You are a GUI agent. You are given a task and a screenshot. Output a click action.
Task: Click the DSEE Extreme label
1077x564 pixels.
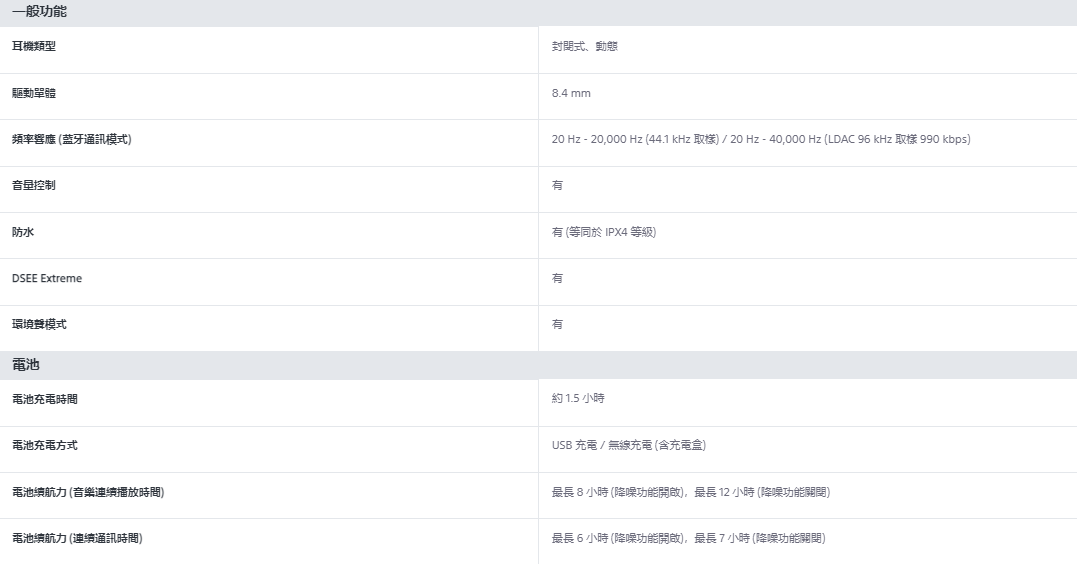click(47, 278)
